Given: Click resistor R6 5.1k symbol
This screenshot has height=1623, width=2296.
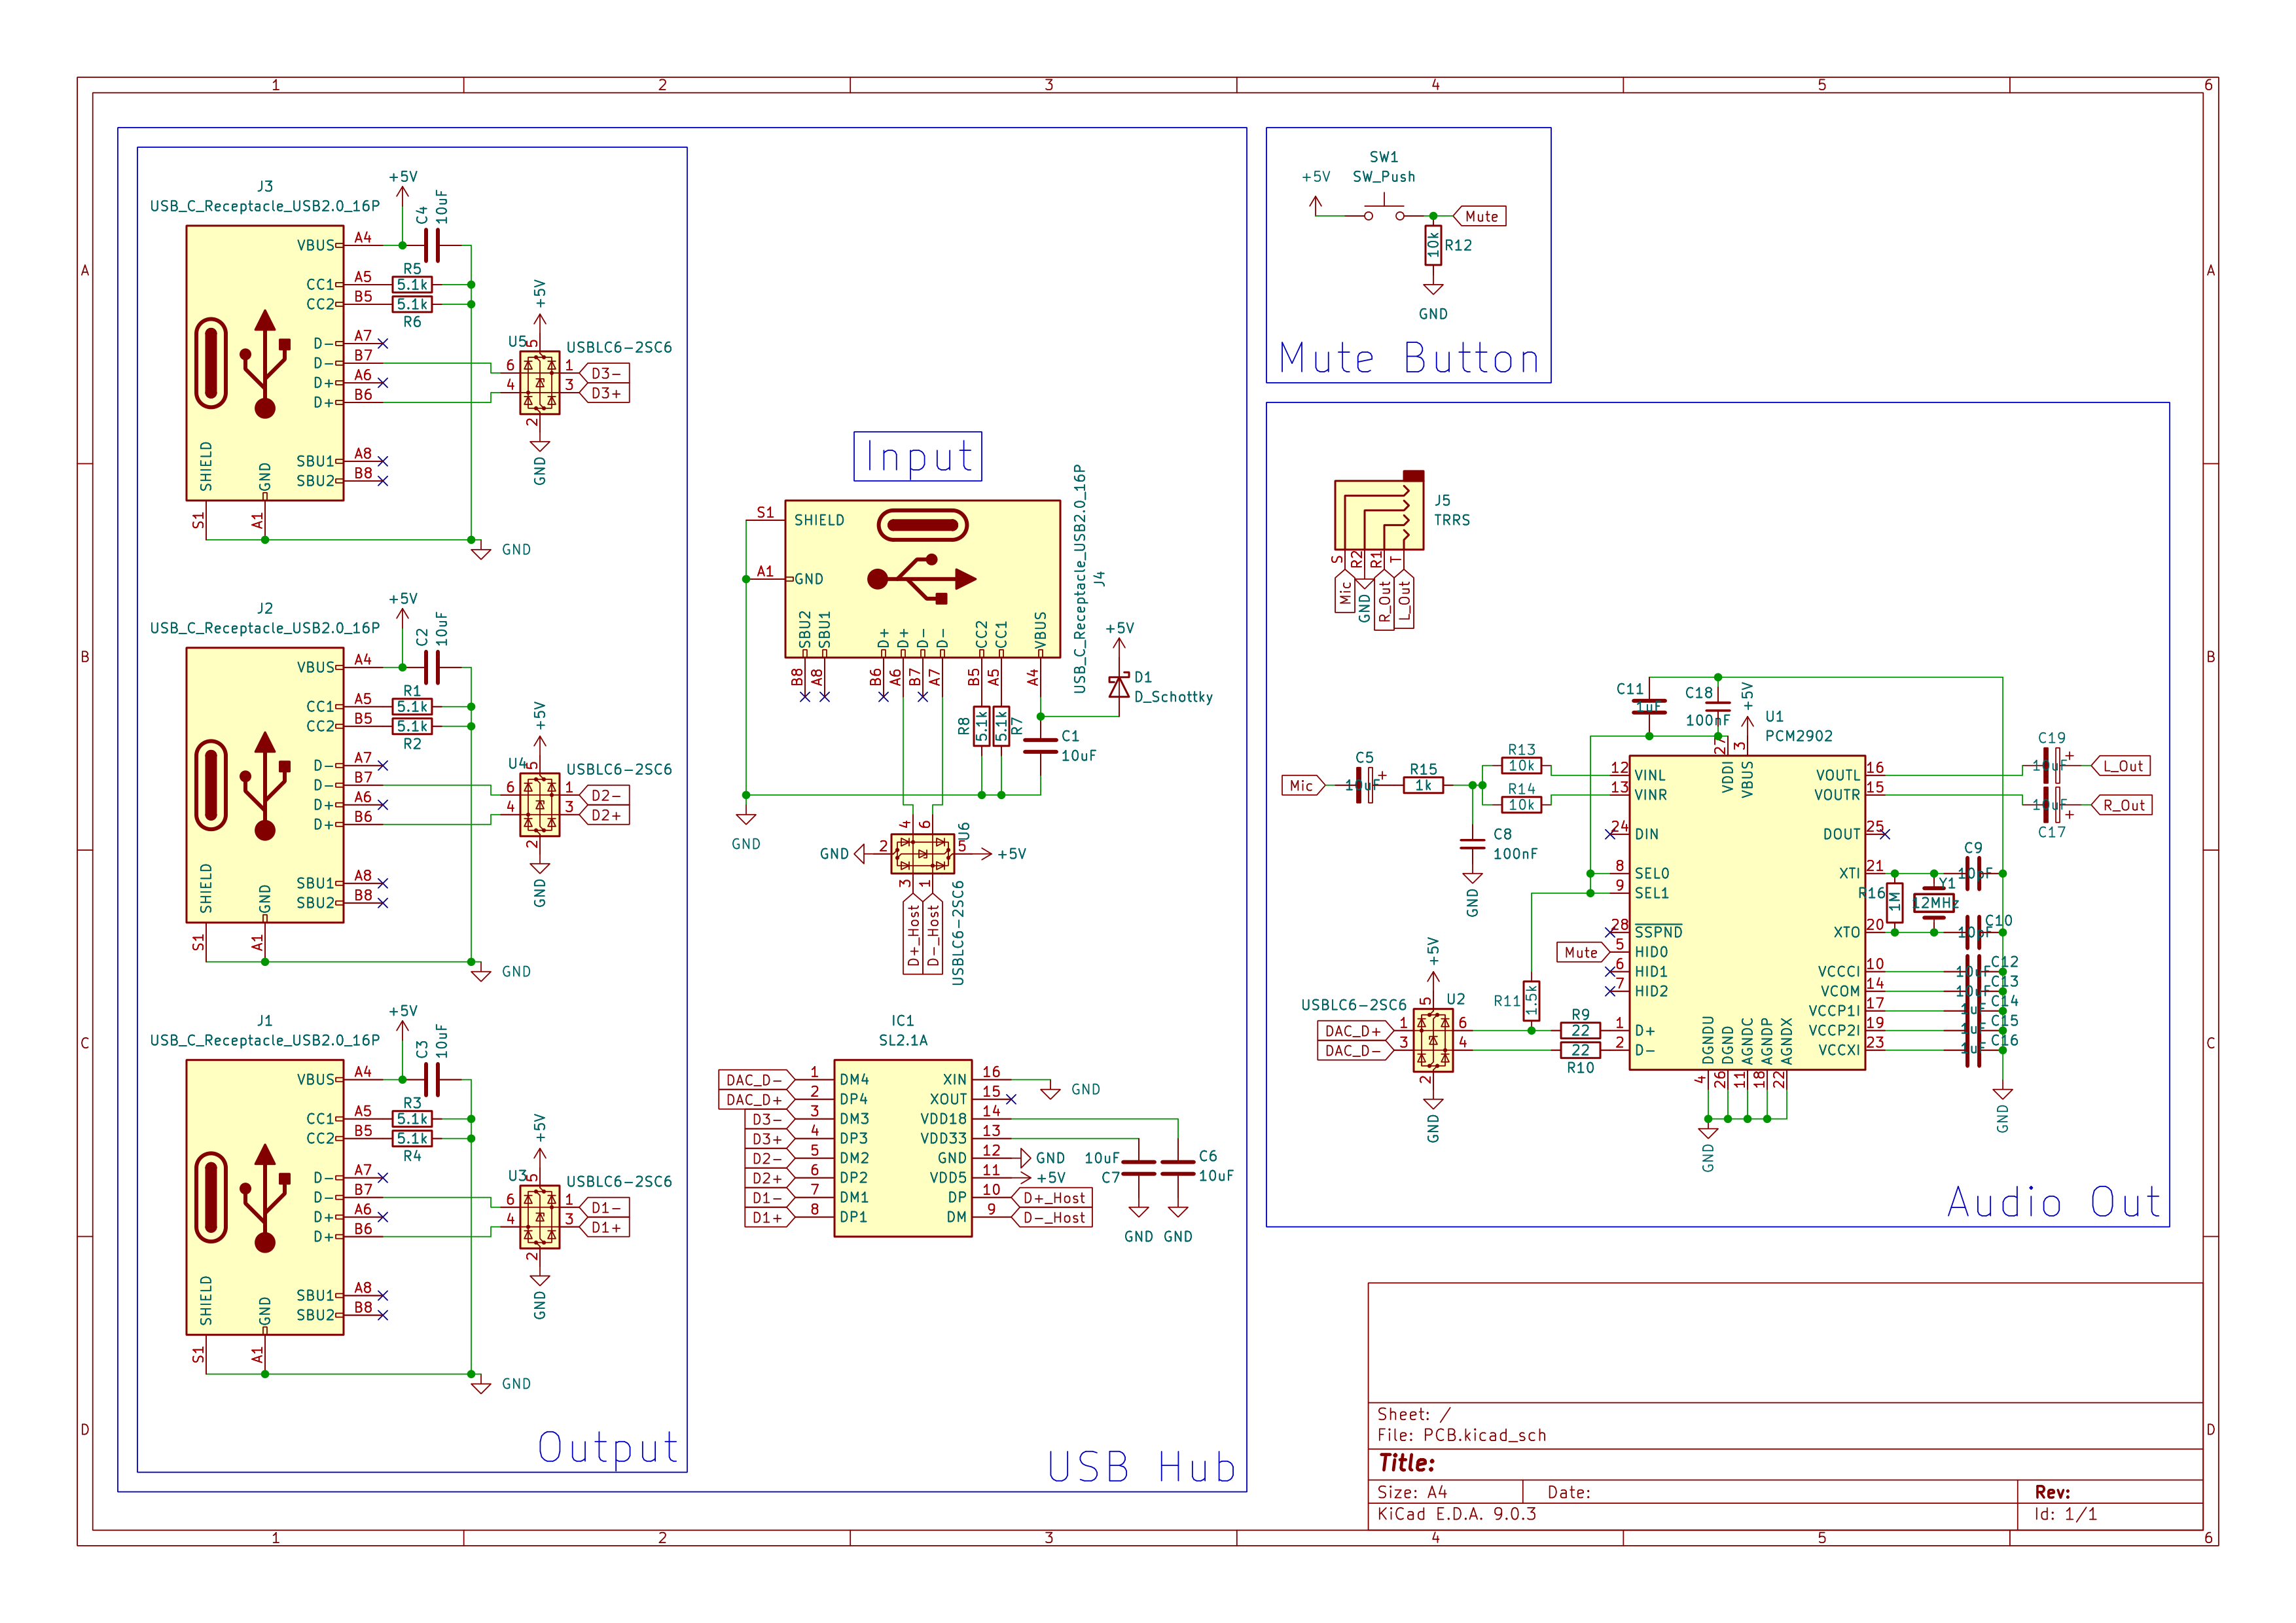Looking at the screenshot, I should (412, 304).
